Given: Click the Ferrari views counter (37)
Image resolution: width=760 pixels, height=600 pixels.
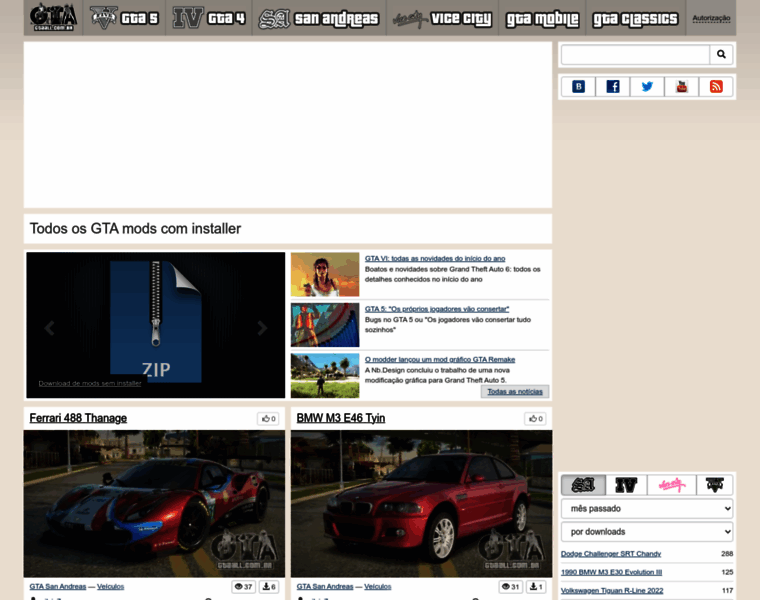Looking at the screenshot, I should click(244, 586).
